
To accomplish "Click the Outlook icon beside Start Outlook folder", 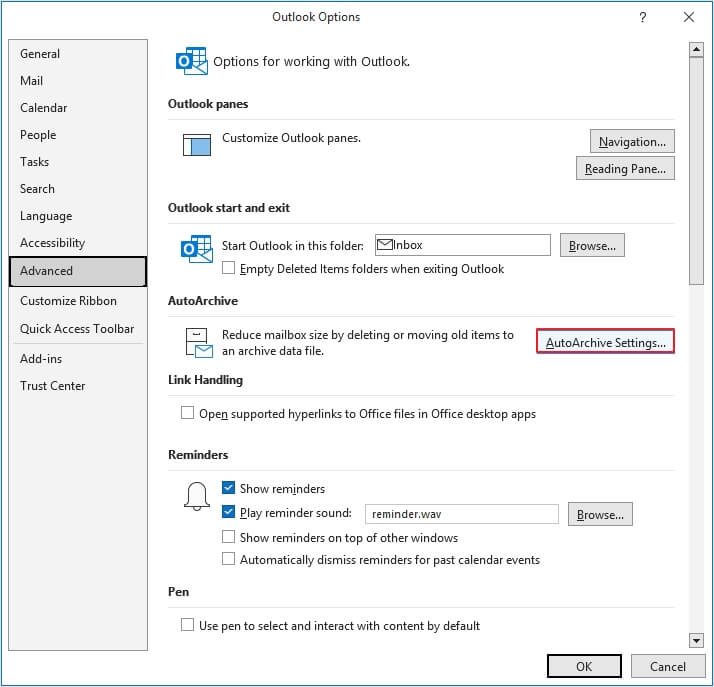I will click(197, 249).
